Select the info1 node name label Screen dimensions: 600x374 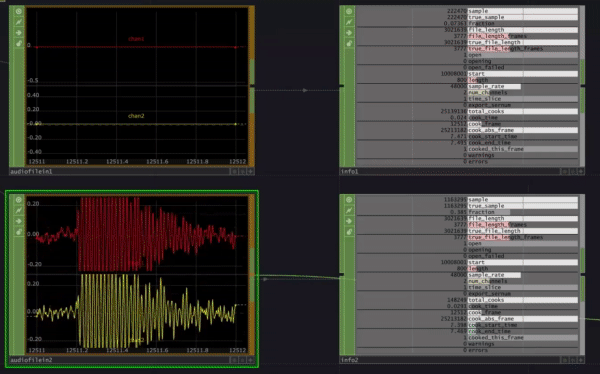tap(349, 171)
